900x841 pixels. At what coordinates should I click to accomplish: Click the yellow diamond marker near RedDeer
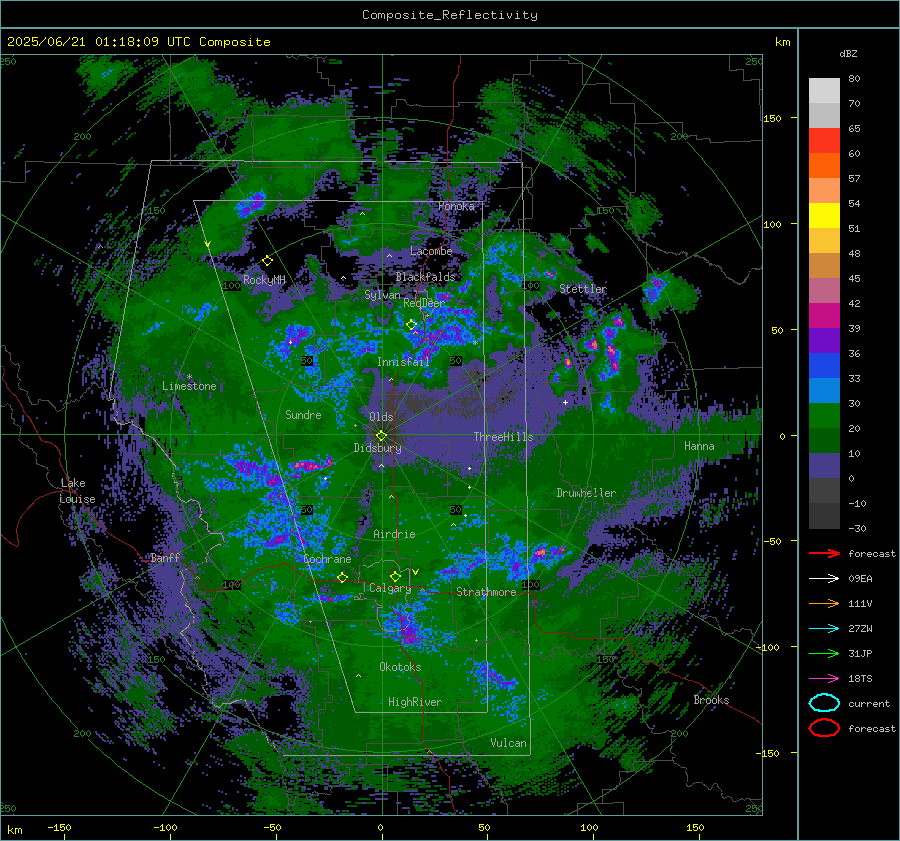(x=411, y=324)
